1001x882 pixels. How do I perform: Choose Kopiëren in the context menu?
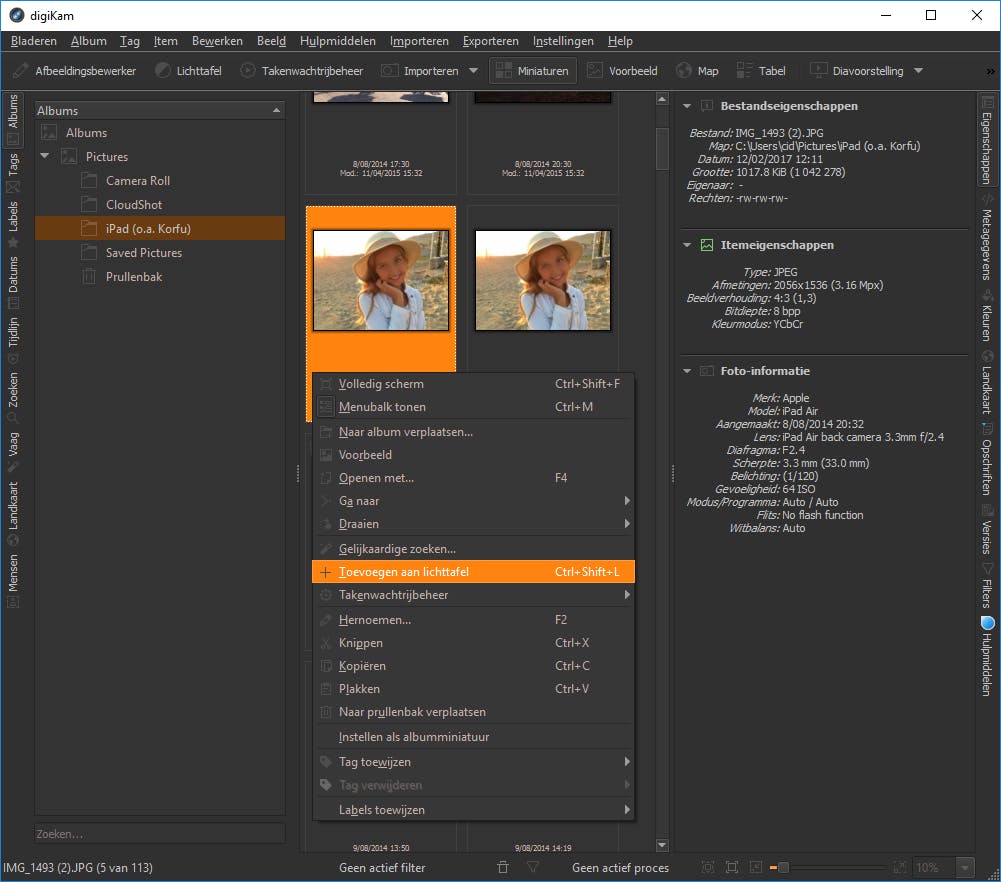coord(473,666)
